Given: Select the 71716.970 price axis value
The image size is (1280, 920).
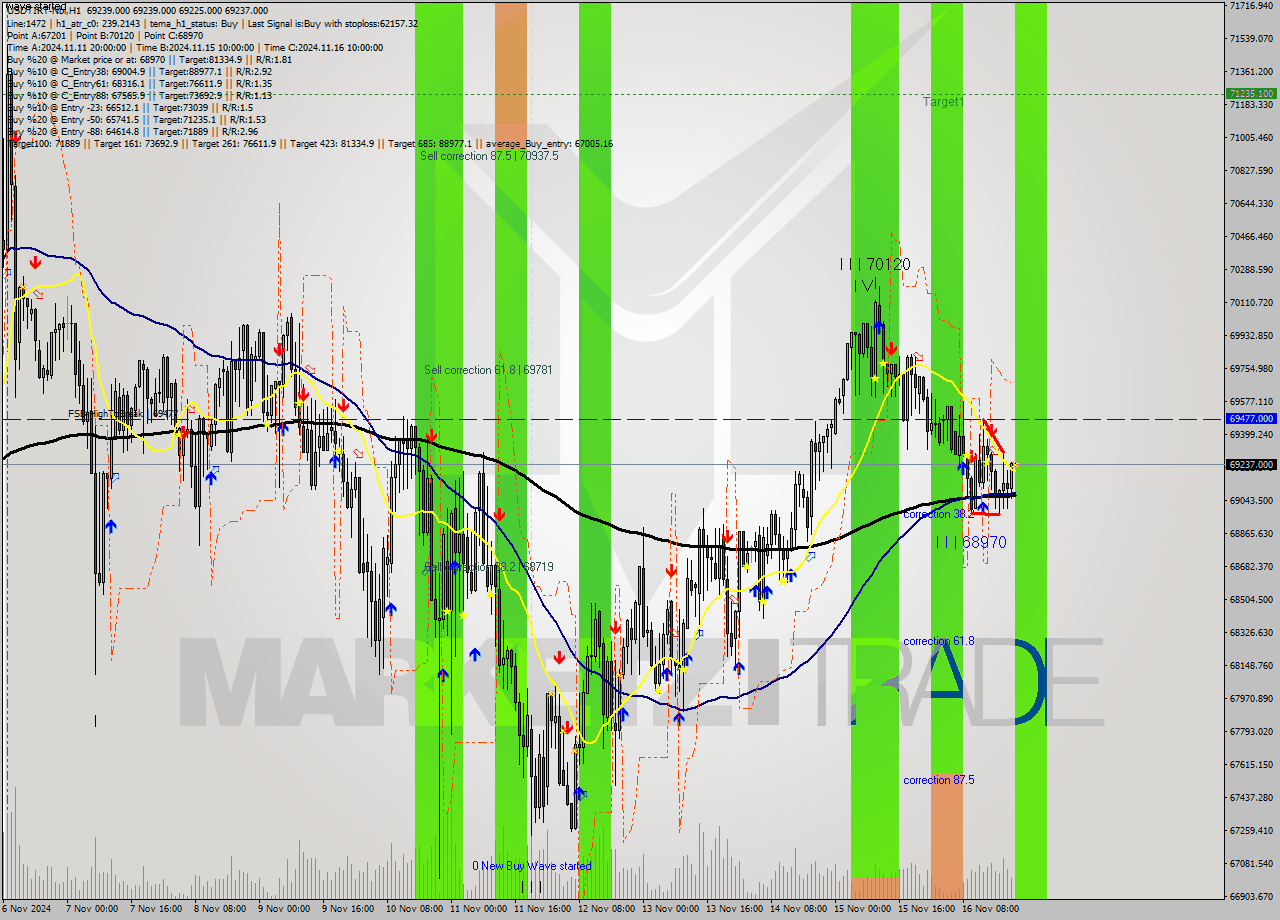Looking at the screenshot, I should (1251, 6).
